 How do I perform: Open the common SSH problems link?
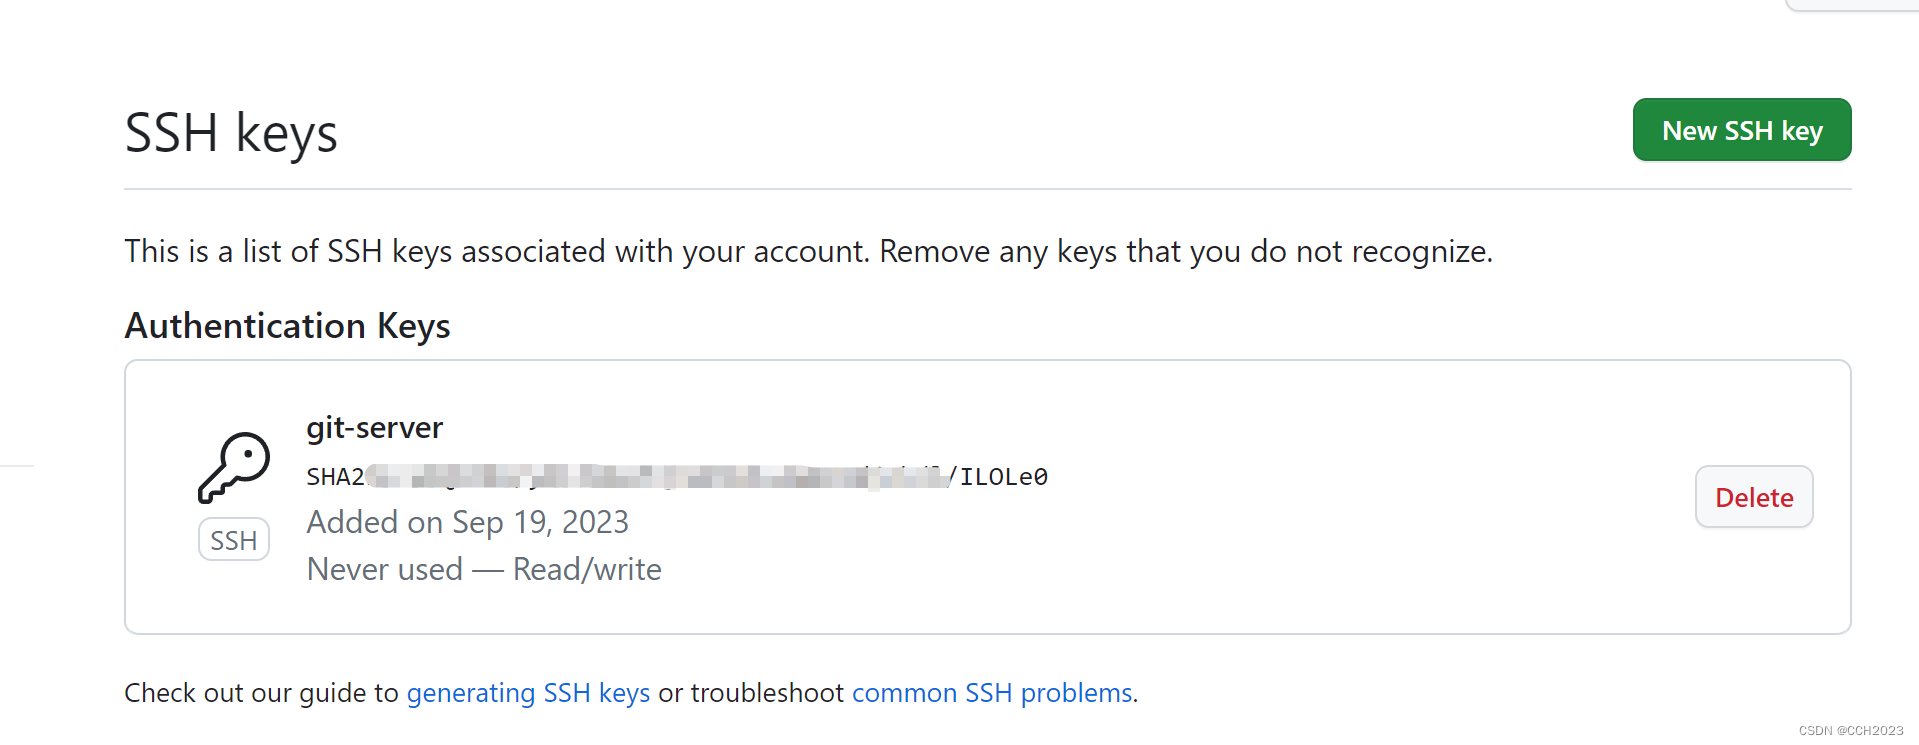[992, 692]
